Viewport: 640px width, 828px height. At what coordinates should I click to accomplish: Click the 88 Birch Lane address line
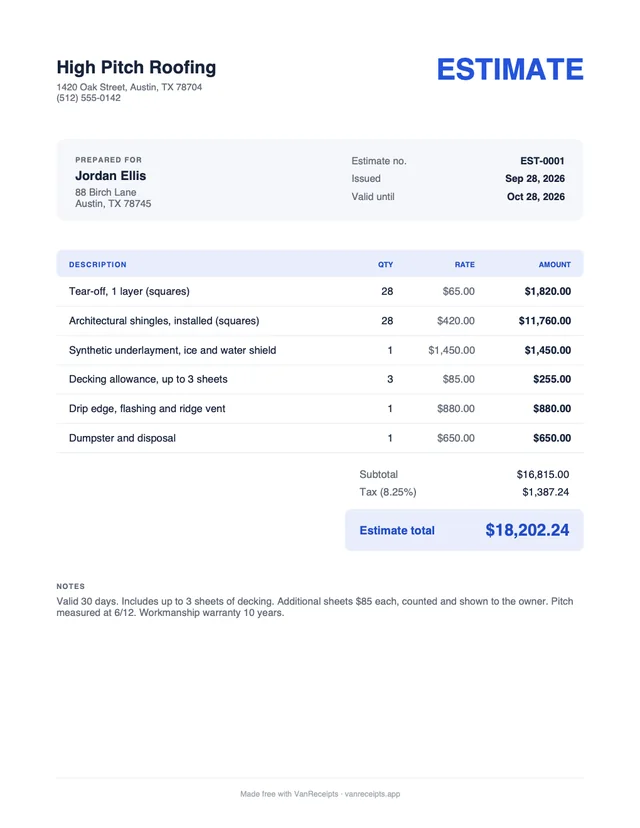106,192
